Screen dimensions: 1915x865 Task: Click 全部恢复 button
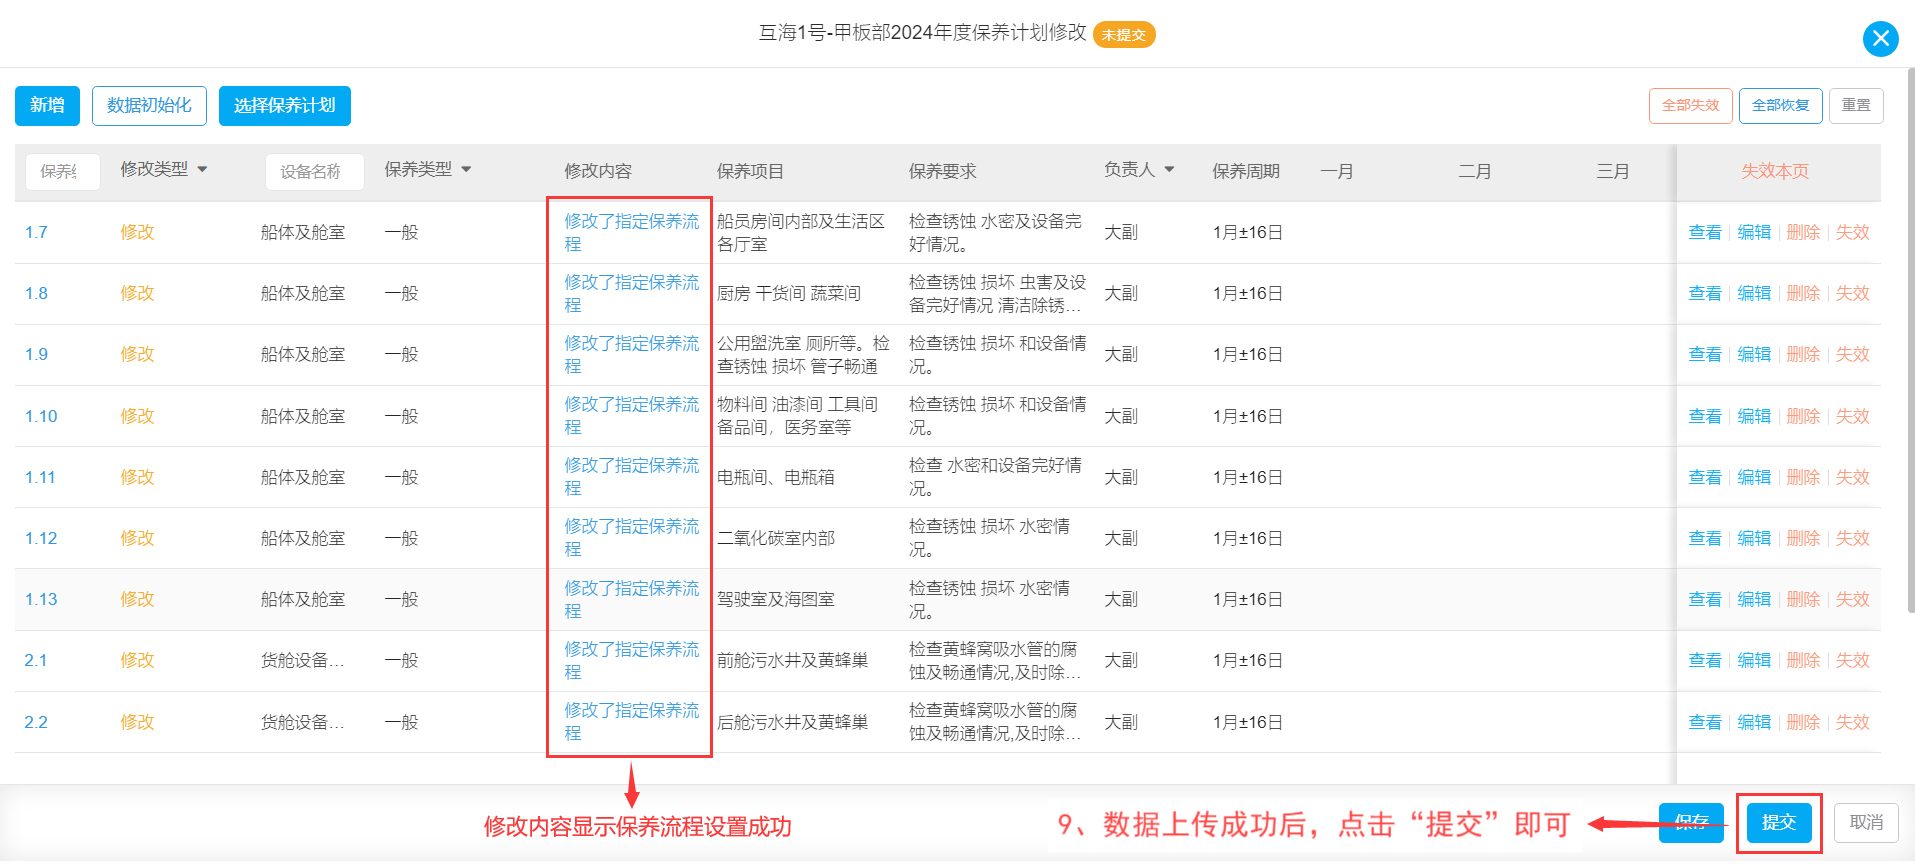(x=1780, y=105)
